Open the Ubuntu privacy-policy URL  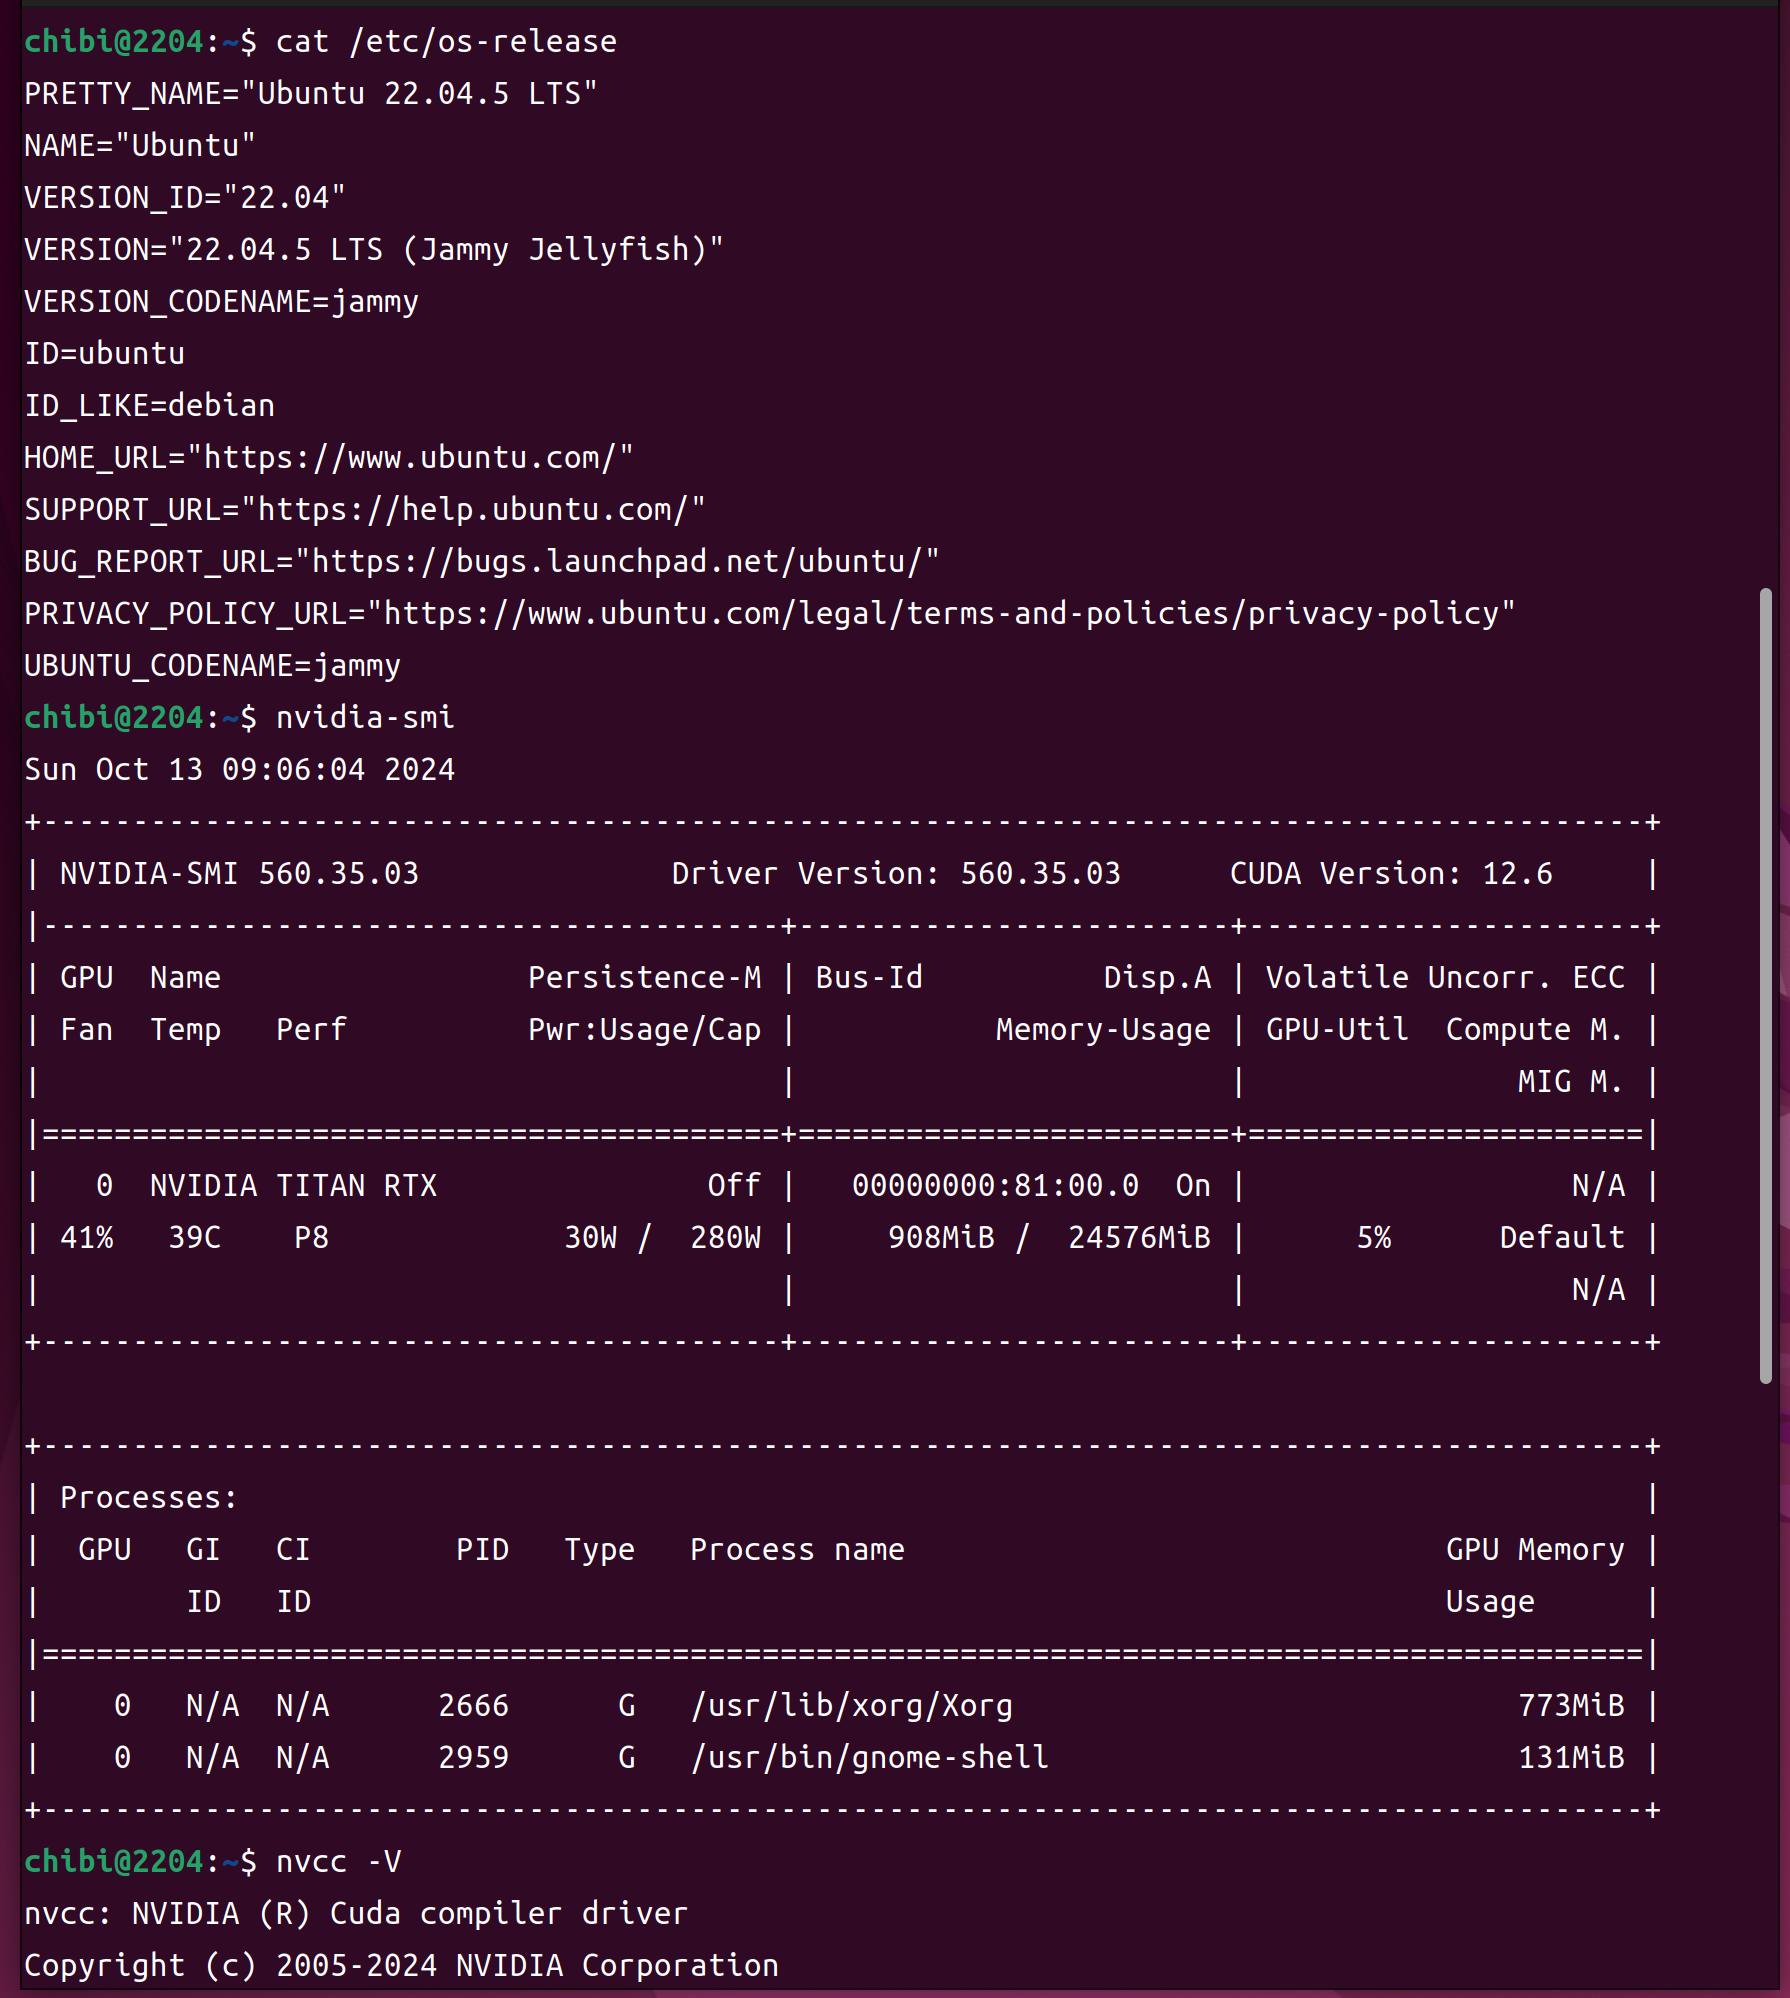pos(940,614)
